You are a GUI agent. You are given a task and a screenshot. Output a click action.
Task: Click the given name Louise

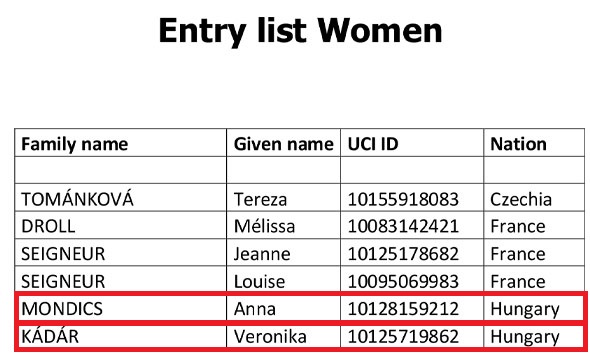point(259,281)
